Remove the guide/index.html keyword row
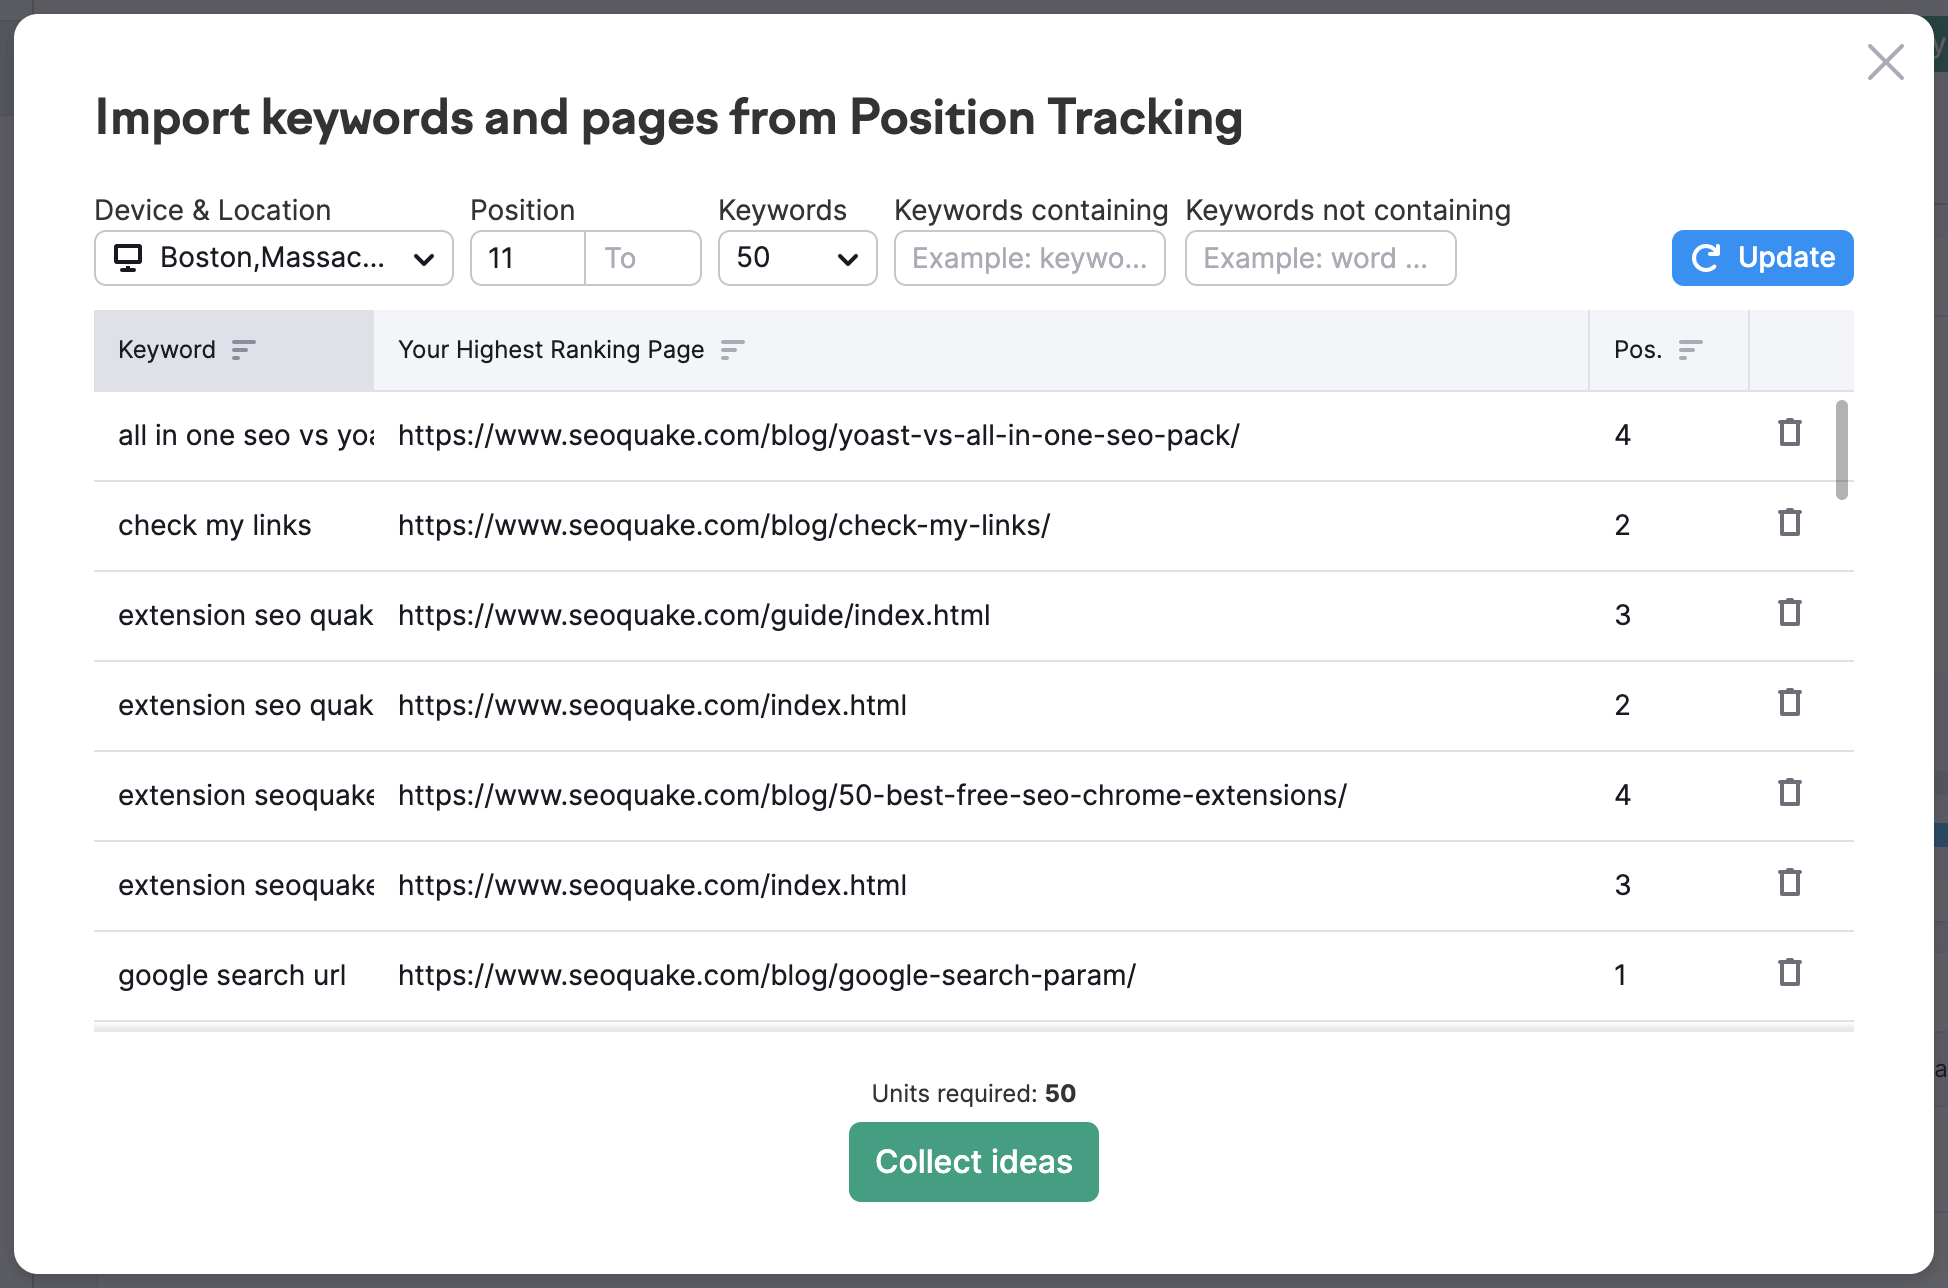Viewport: 1948px width, 1288px height. point(1789,613)
